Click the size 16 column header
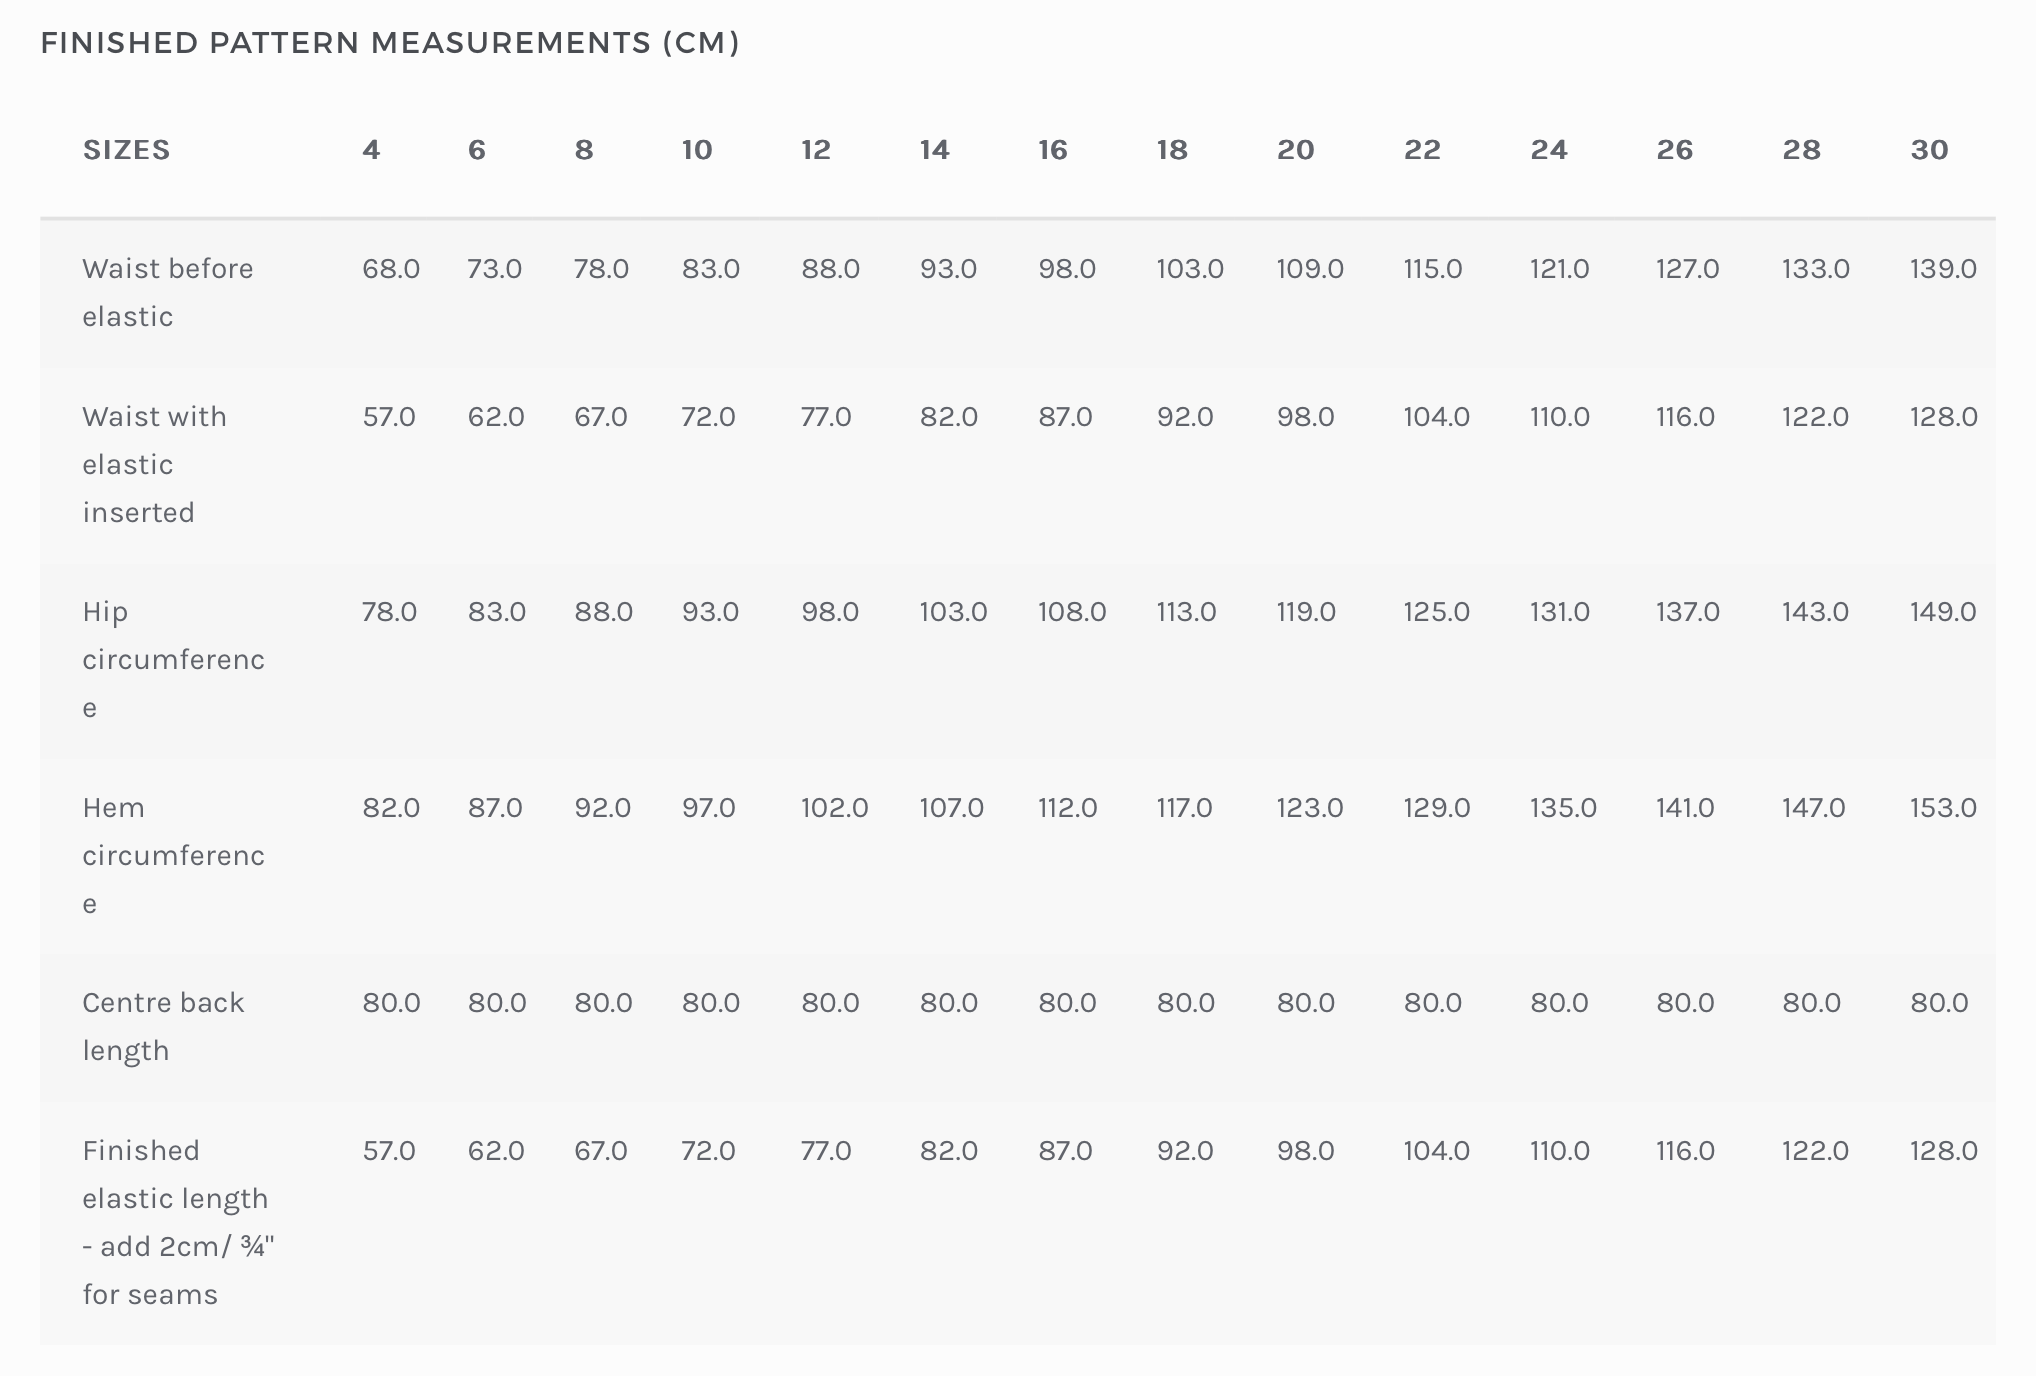2036x1376 pixels. coord(1053,150)
